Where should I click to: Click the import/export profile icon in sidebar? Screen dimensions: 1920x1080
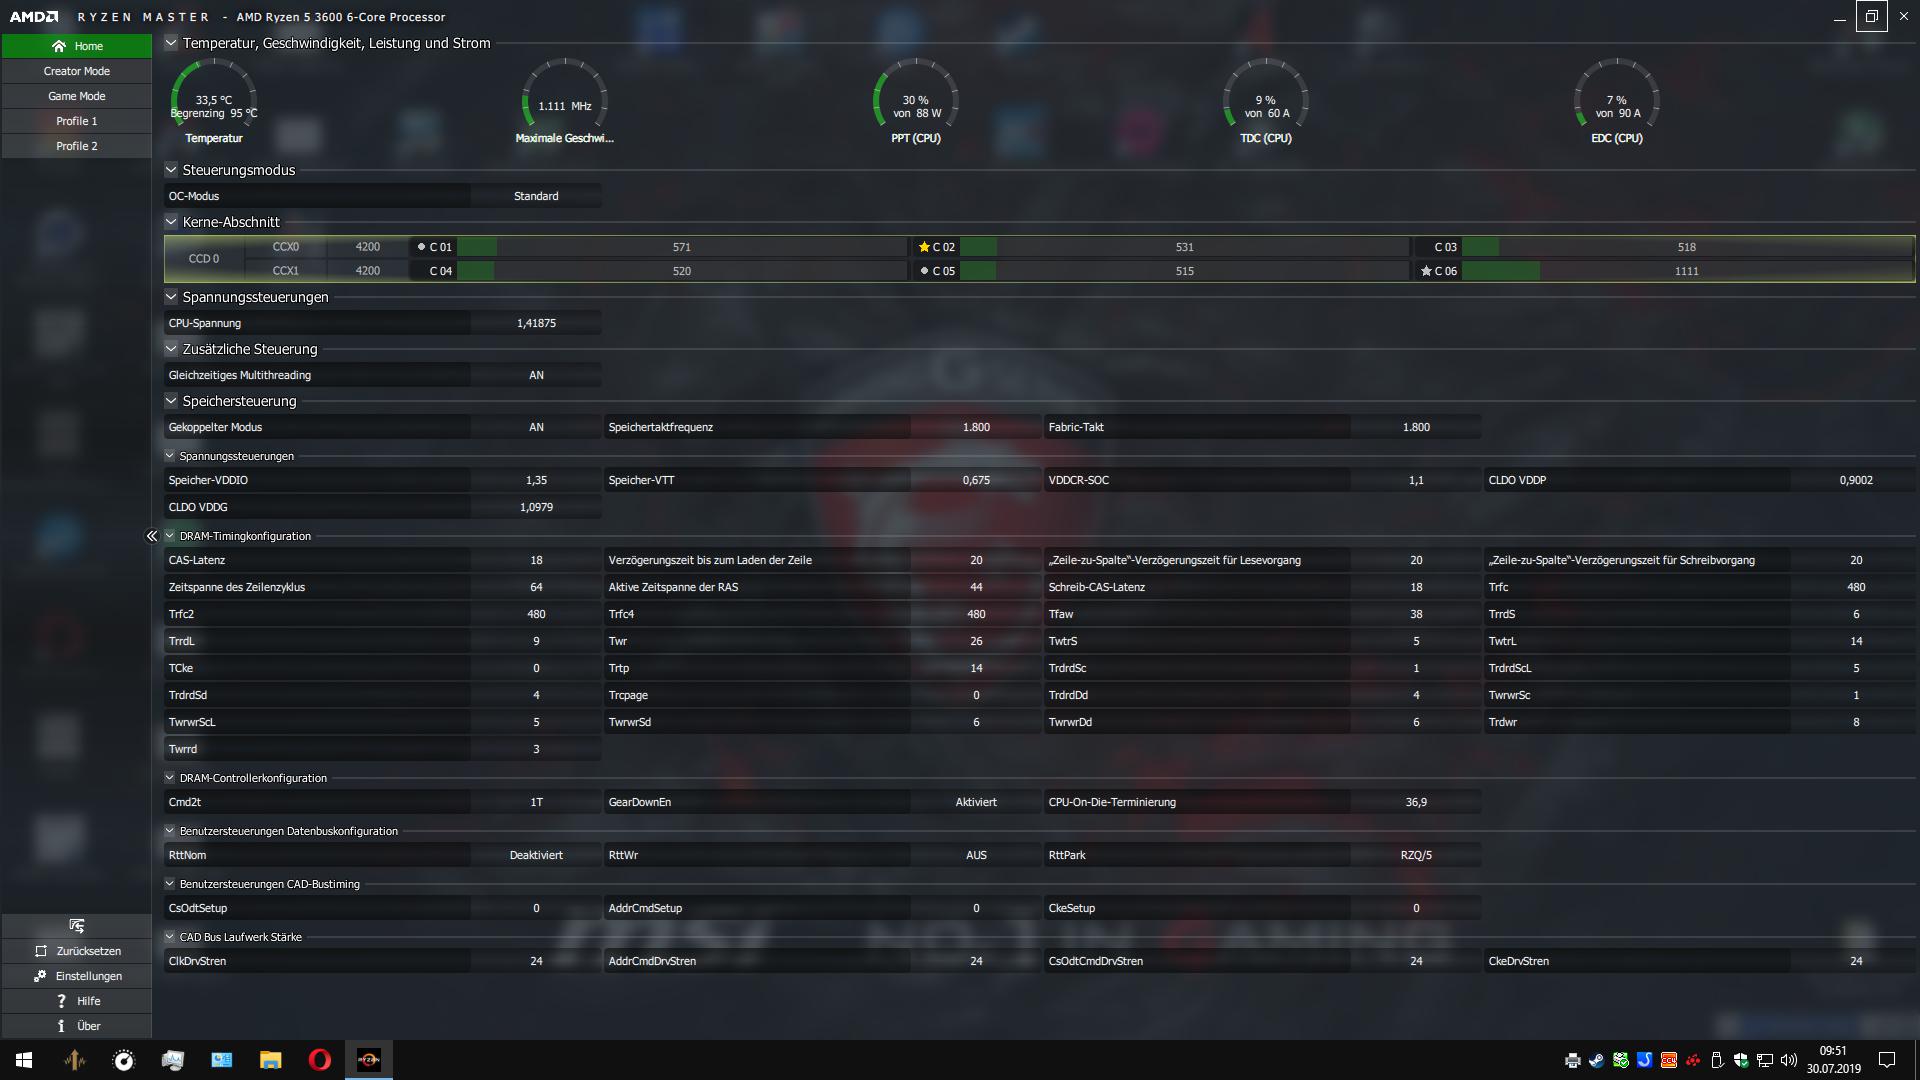tap(77, 925)
